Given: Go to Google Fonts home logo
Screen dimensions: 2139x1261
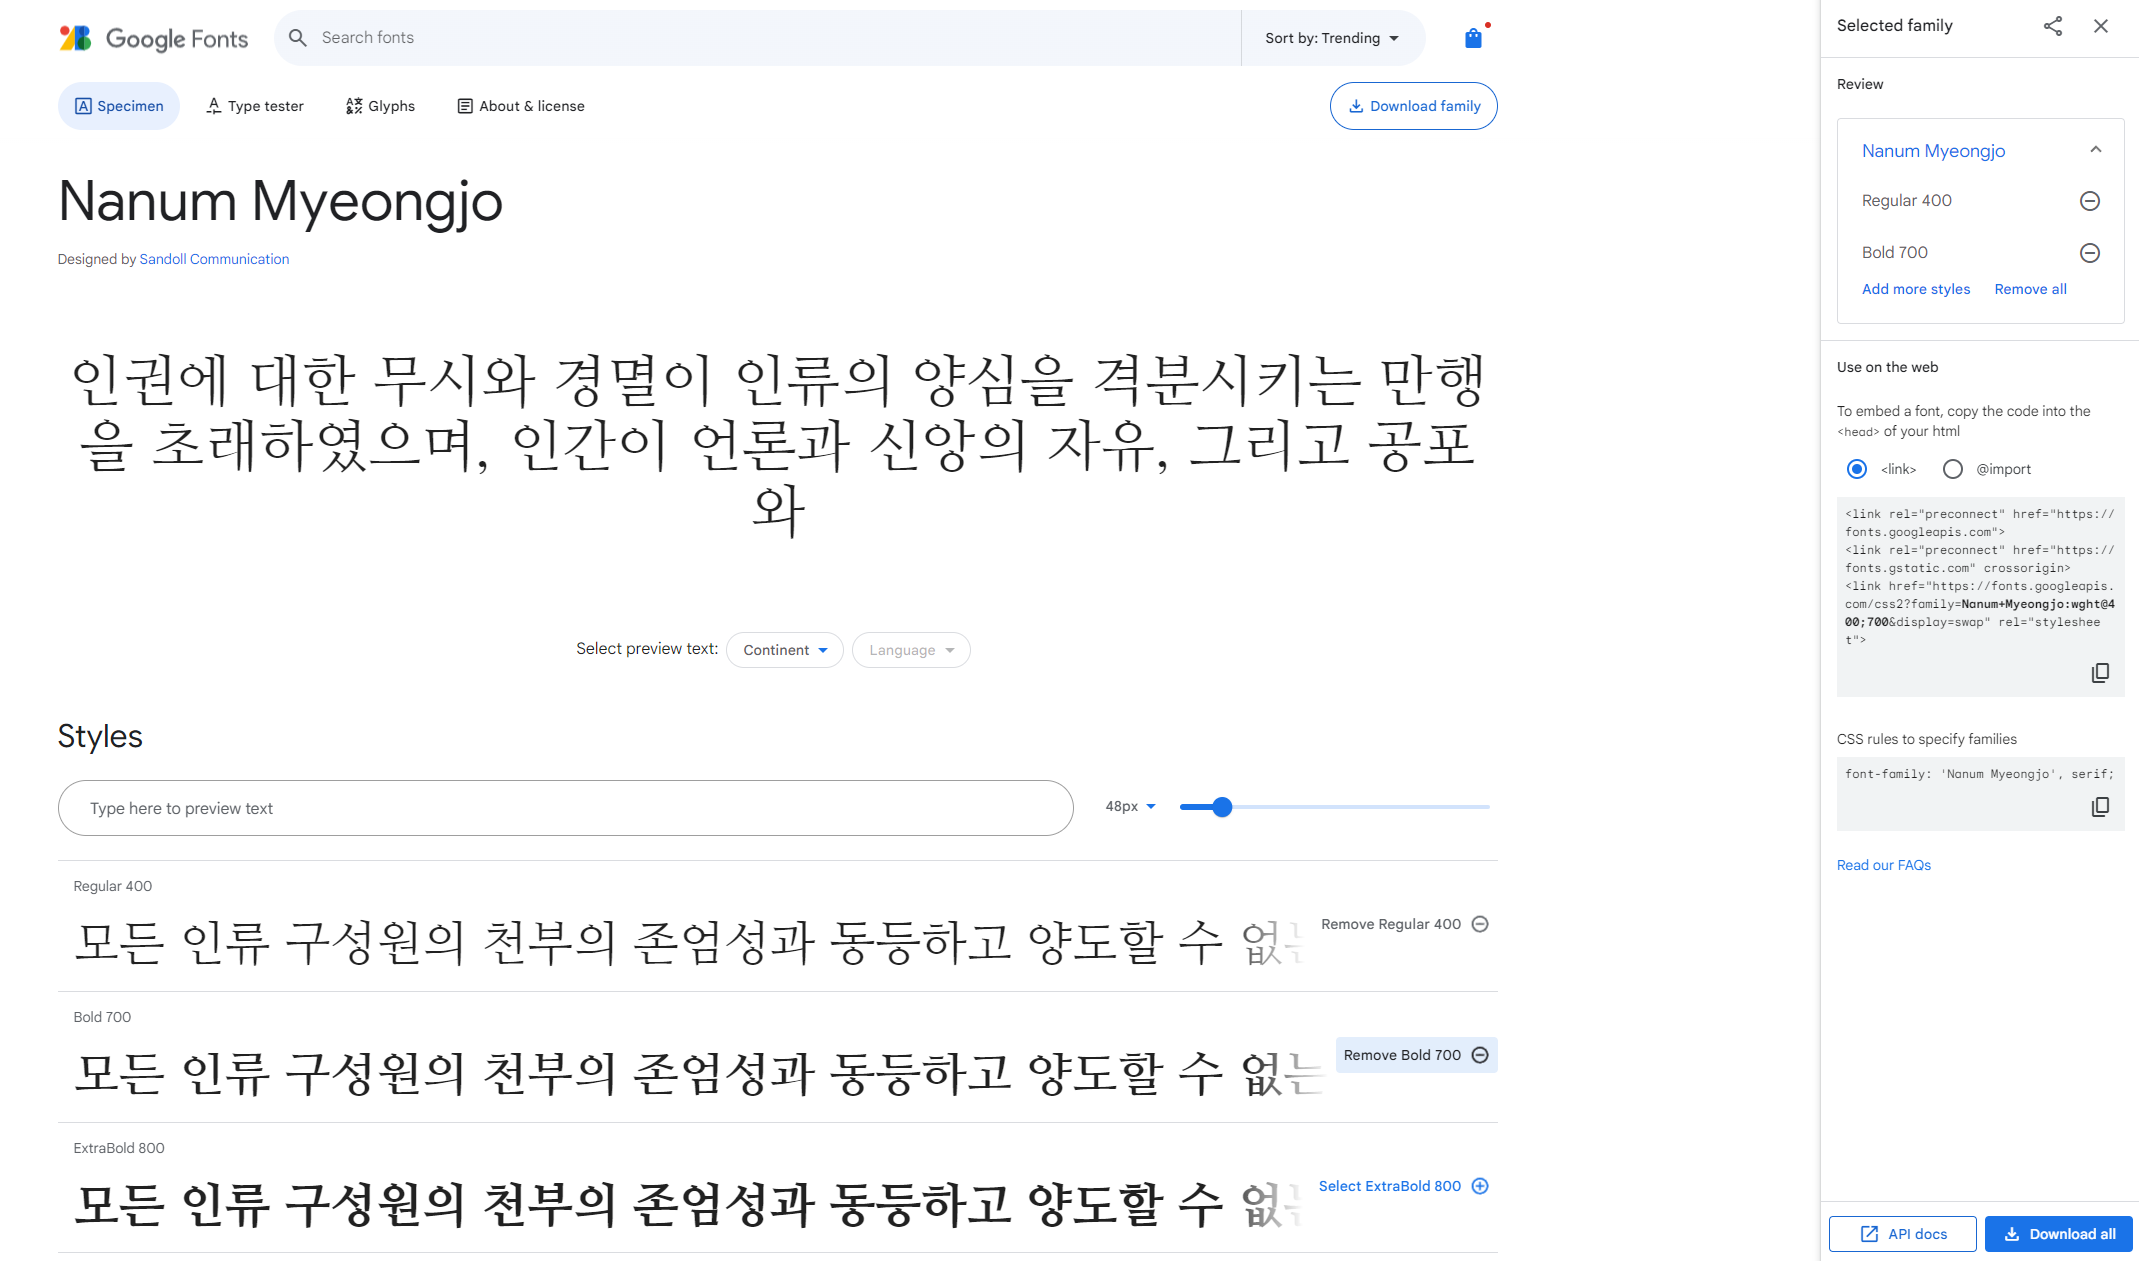Looking at the screenshot, I should [x=153, y=38].
